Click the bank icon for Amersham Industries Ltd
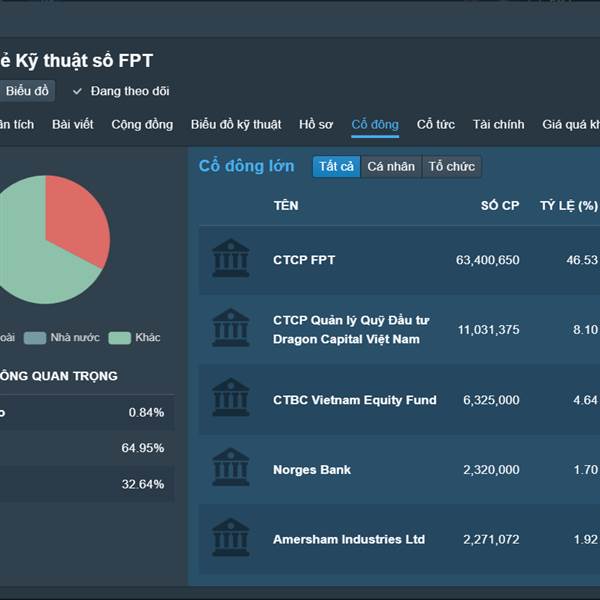Viewport: 600px width, 600px height. (231, 537)
